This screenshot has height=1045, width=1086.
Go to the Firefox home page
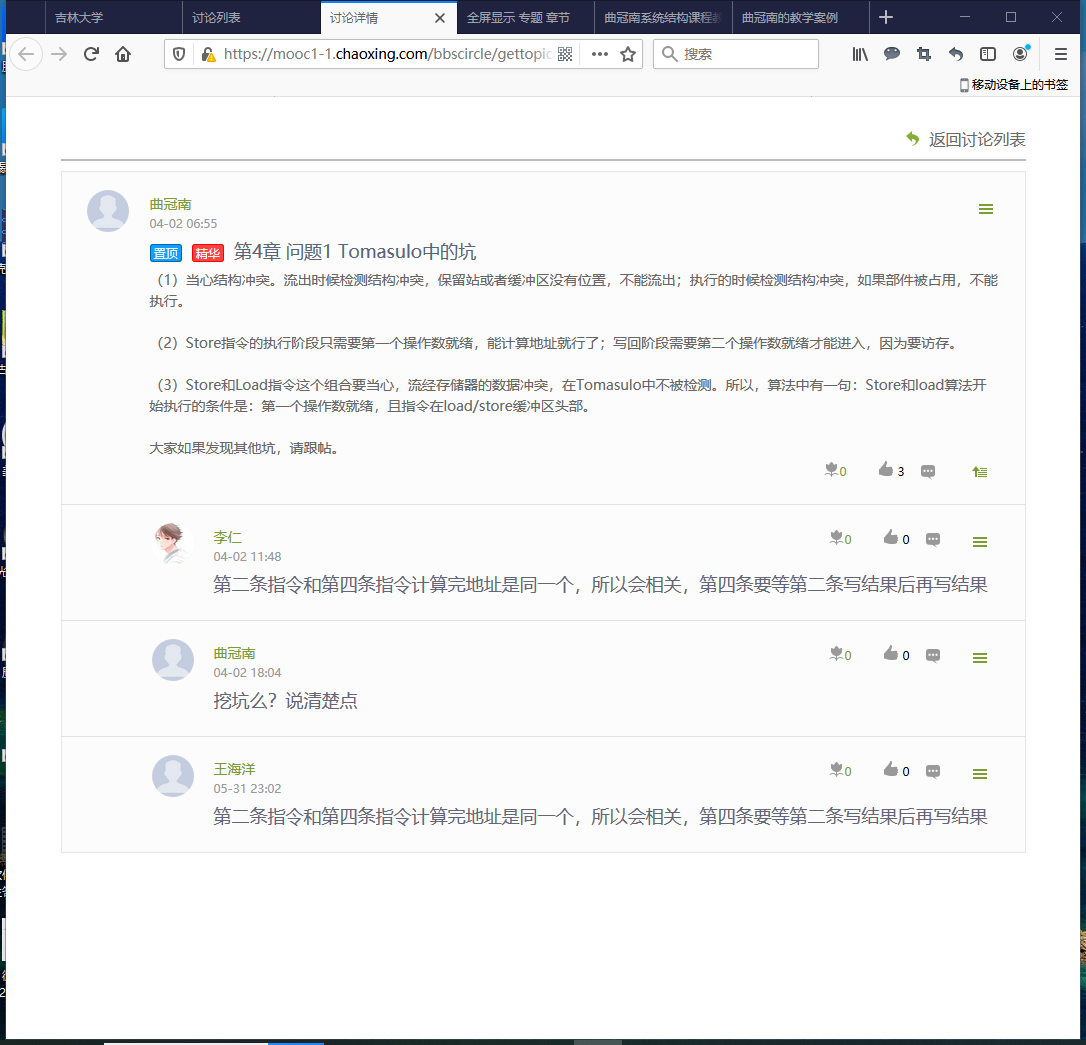(x=123, y=54)
